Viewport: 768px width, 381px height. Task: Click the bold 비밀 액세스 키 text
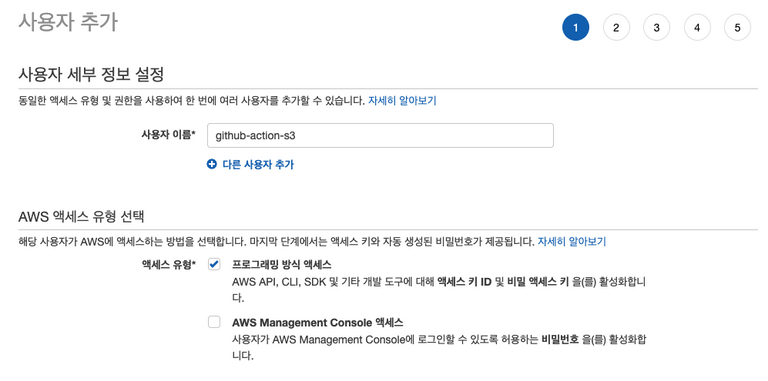point(538,282)
